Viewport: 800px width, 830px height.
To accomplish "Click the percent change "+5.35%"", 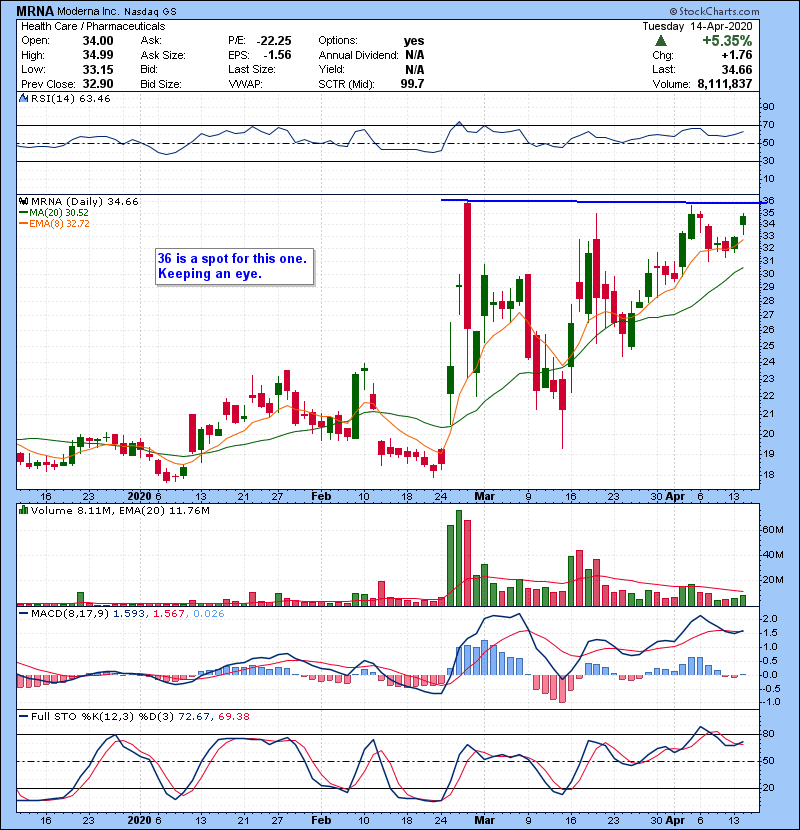I will (727, 41).
